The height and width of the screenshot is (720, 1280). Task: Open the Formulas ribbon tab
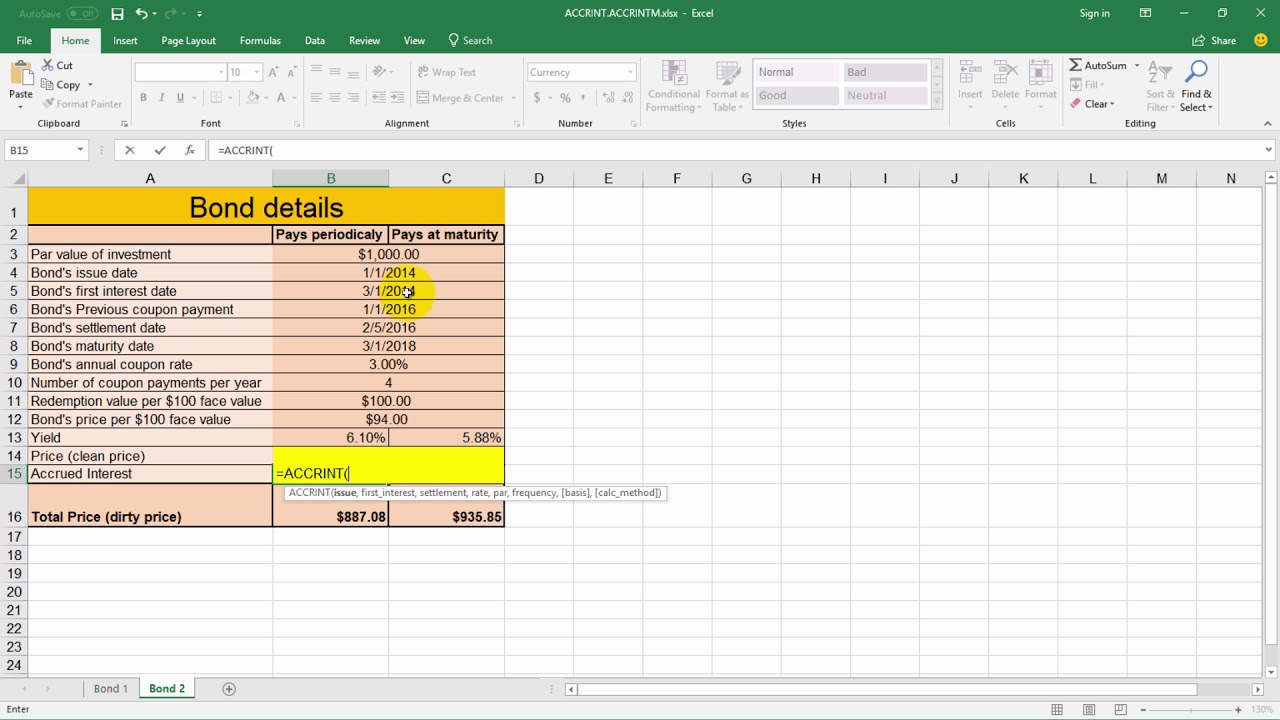point(260,41)
